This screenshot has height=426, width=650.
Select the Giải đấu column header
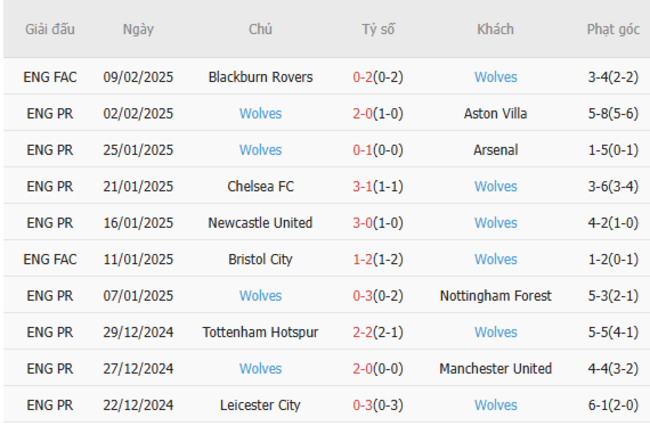[50, 29]
